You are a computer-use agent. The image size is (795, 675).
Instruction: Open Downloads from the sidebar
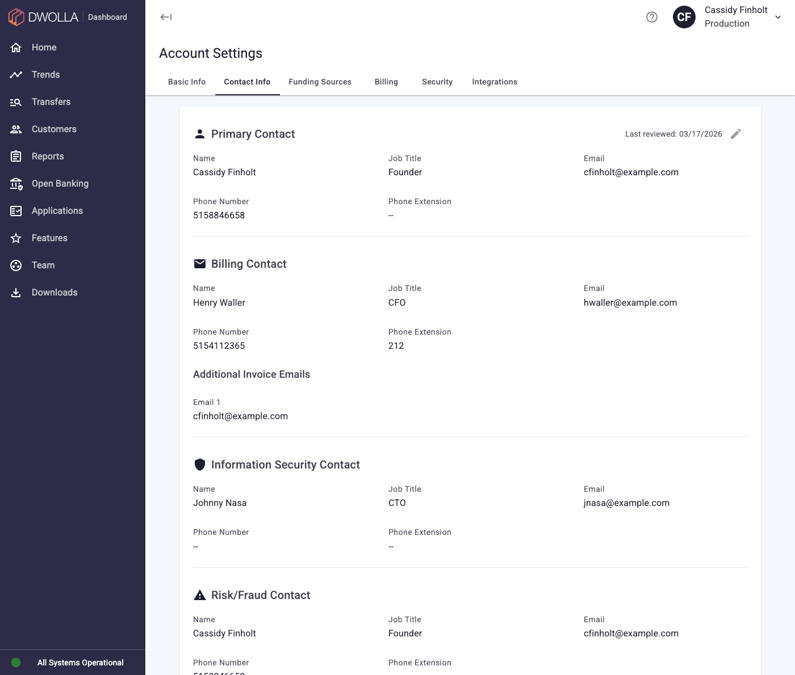tap(54, 293)
